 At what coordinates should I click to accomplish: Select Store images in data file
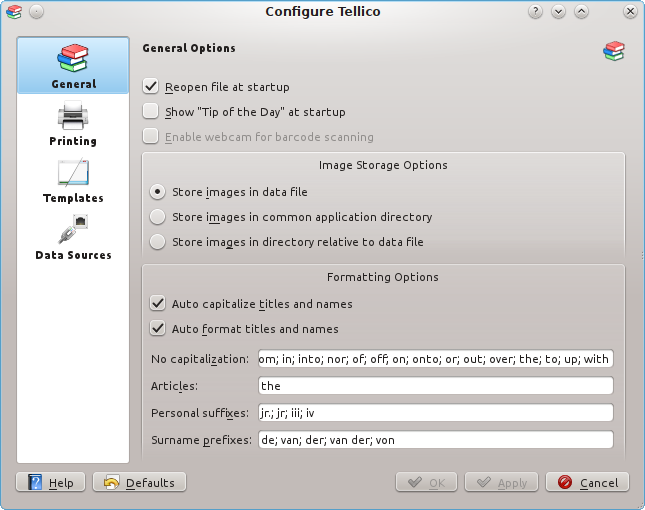(157, 191)
